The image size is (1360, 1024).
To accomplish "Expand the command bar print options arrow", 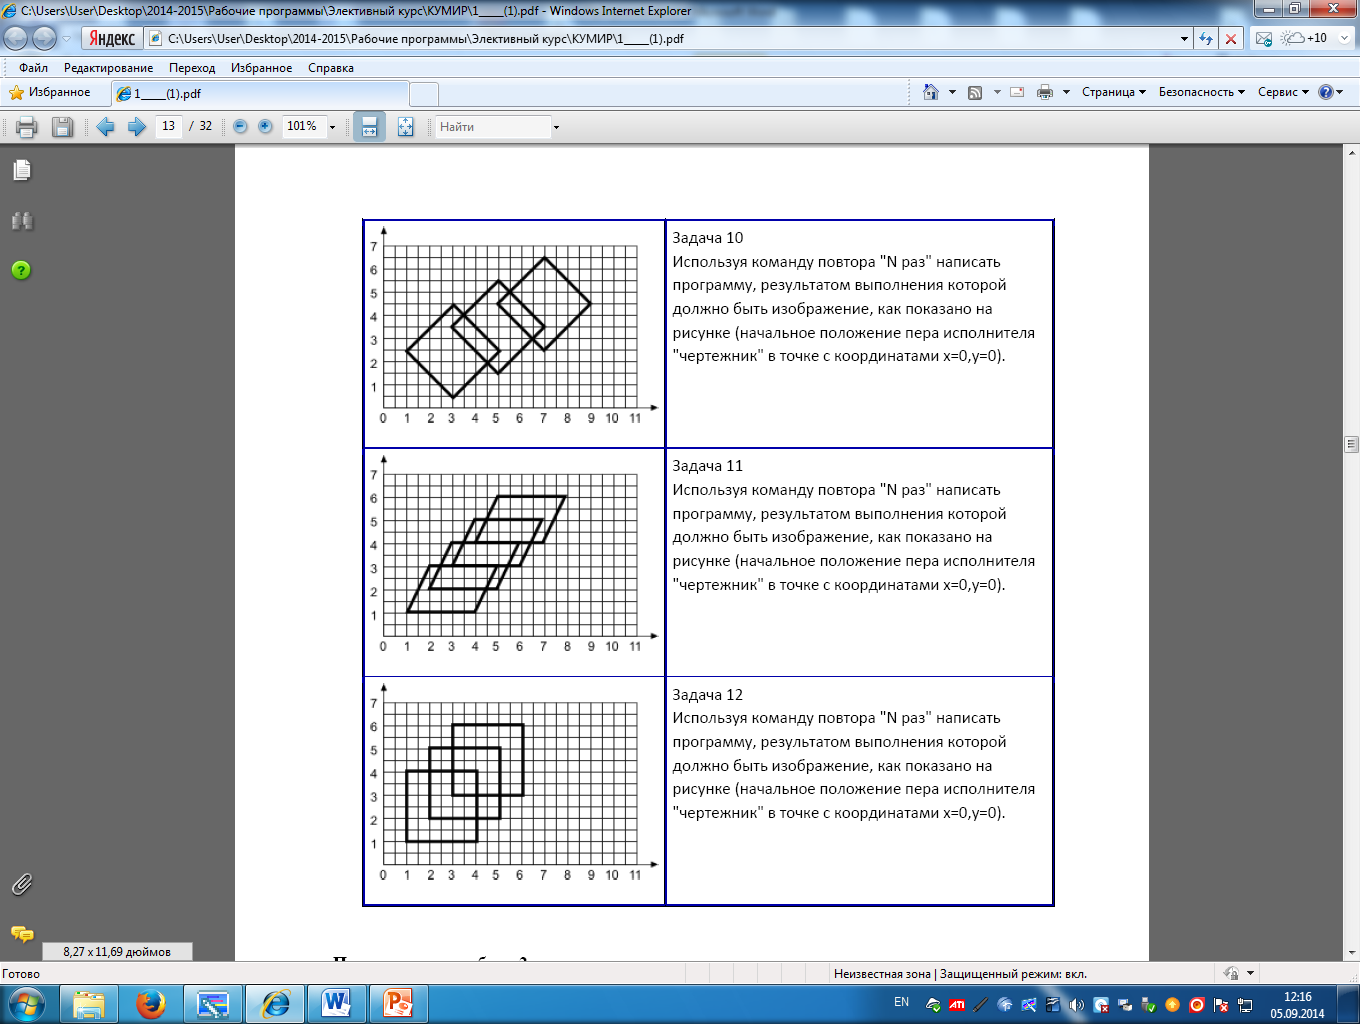I will pyautogui.click(x=1066, y=92).
